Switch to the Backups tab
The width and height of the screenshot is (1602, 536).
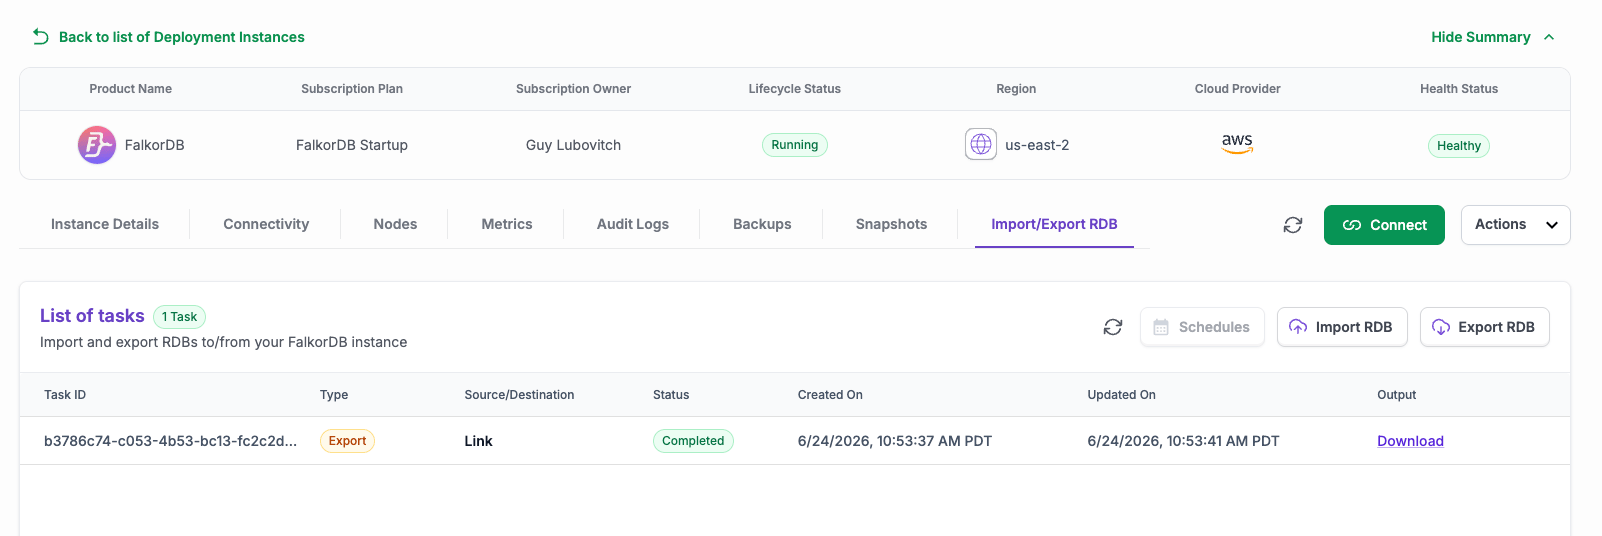click(x=762, y=224)
